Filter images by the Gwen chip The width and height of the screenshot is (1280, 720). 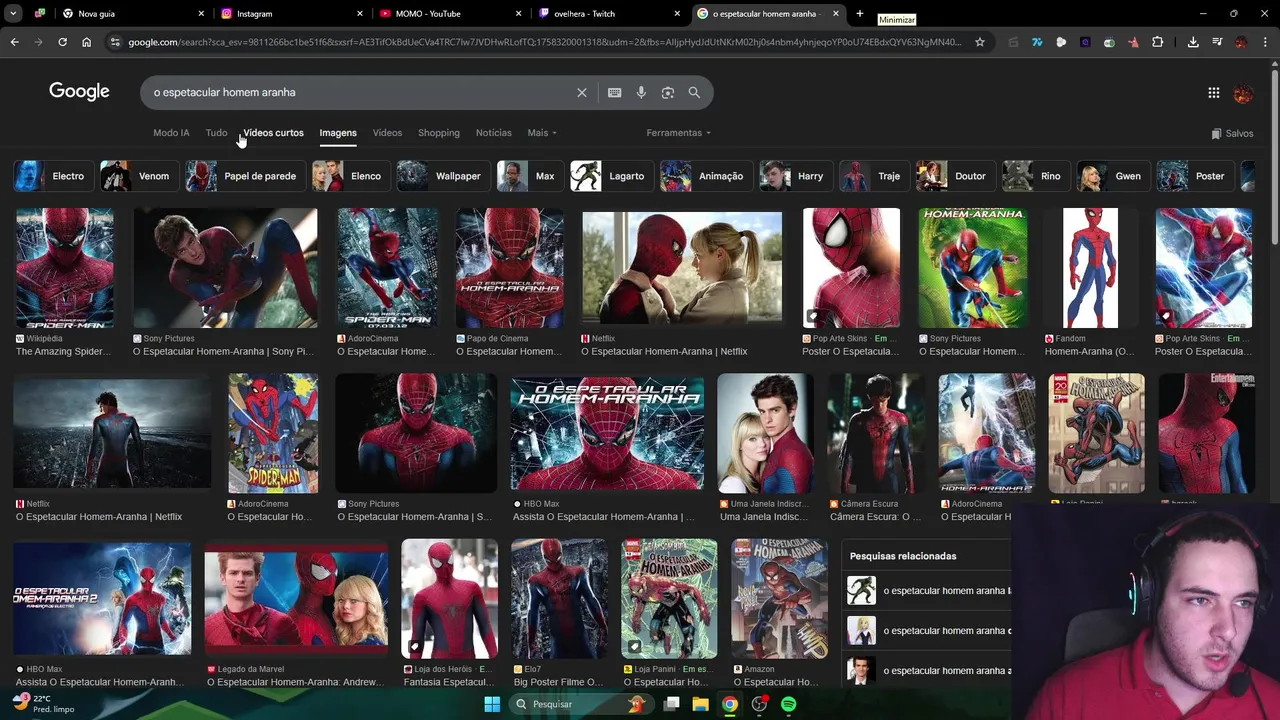pos(1114,176)
